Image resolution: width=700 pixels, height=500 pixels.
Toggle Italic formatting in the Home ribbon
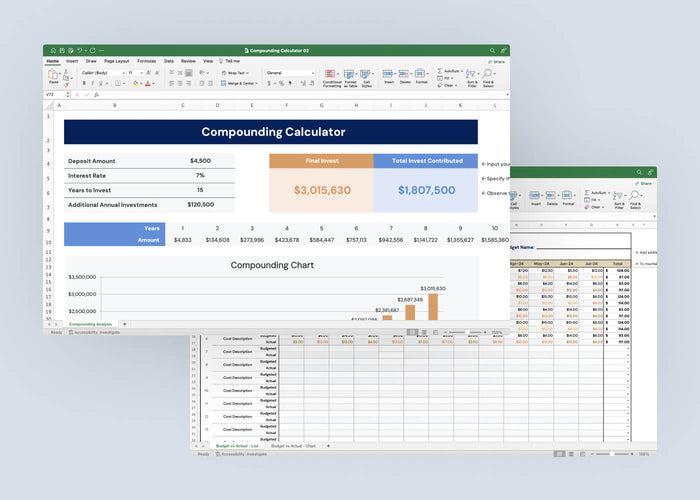(x=93, y=84)
